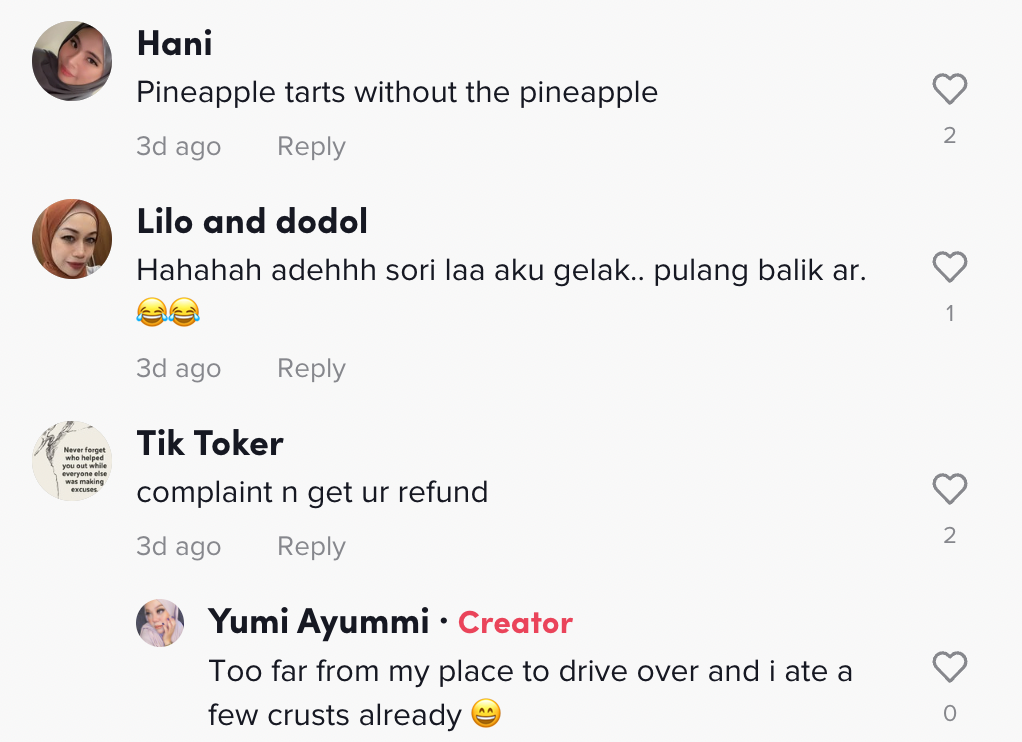Open the Hani username link
The height and width of the screenshot is (742, 1022).
[x=174, y=43]
